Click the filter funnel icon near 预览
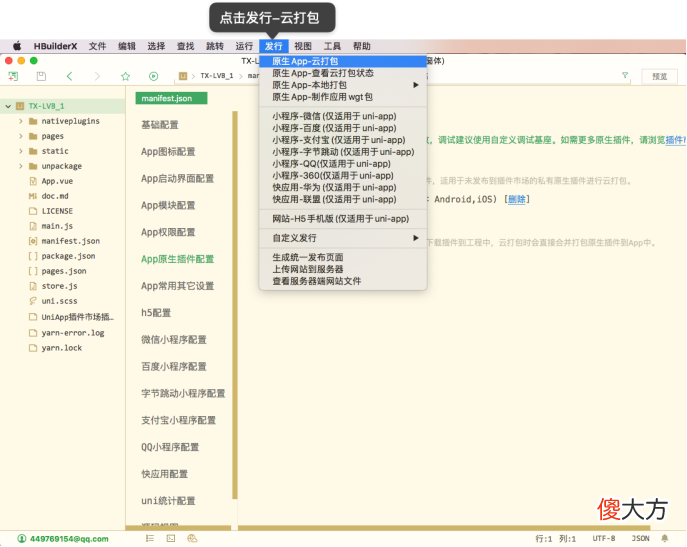This screenshot has height=547, width=687. 625,75
